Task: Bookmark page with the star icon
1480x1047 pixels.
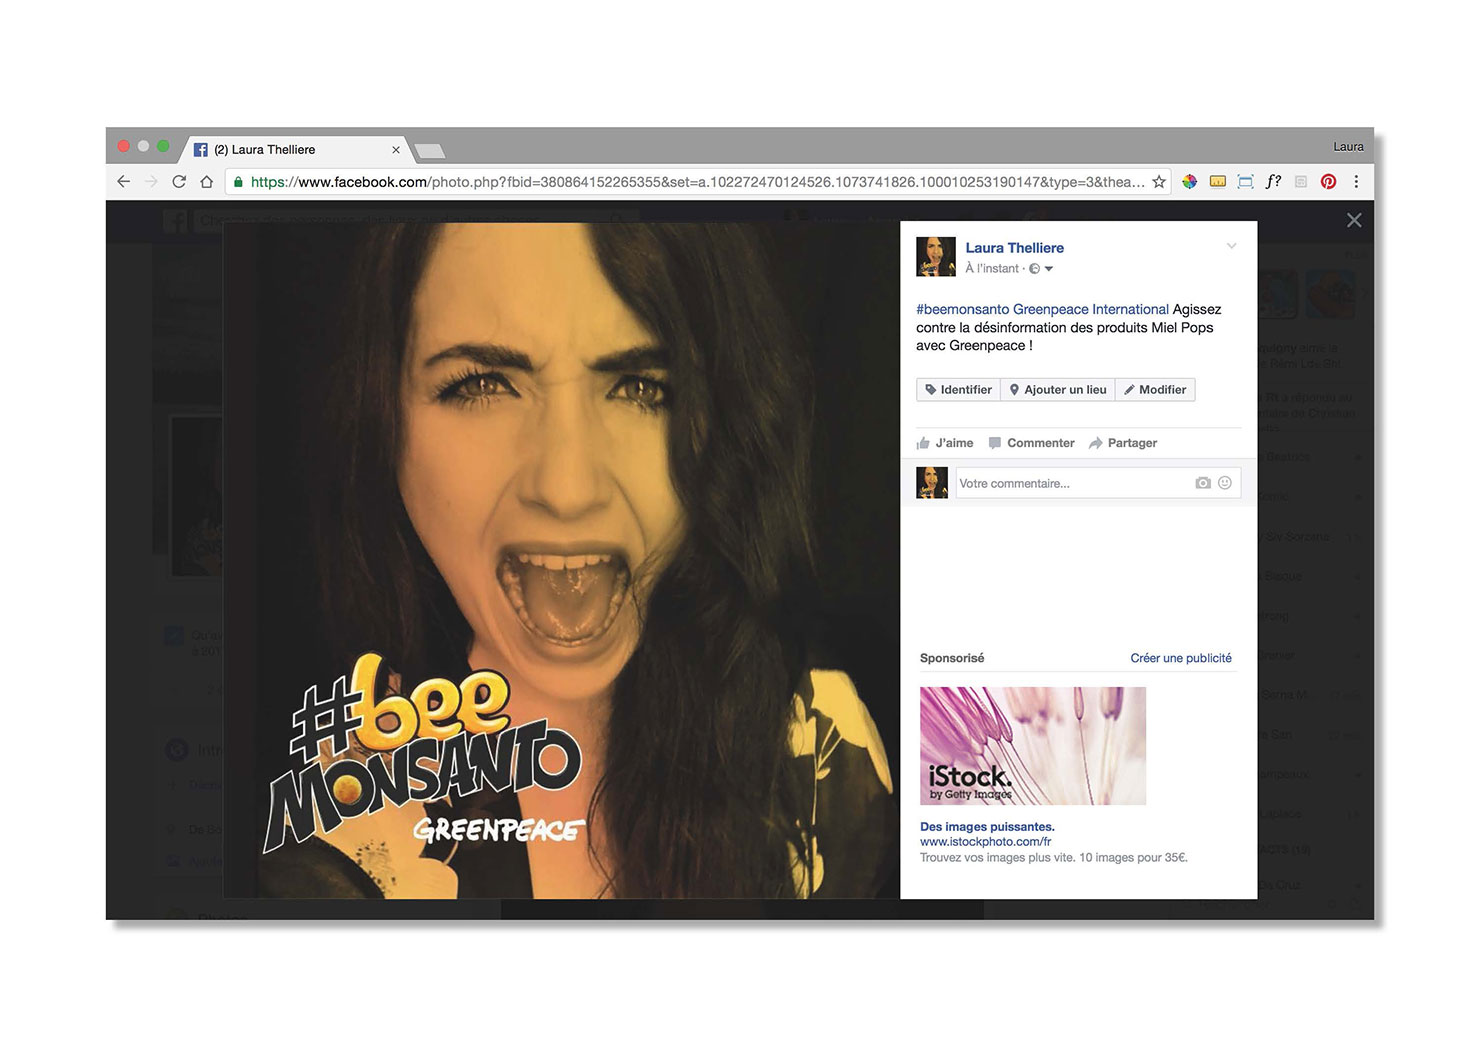Action: pyautogui.click(x=1159, y=182)
